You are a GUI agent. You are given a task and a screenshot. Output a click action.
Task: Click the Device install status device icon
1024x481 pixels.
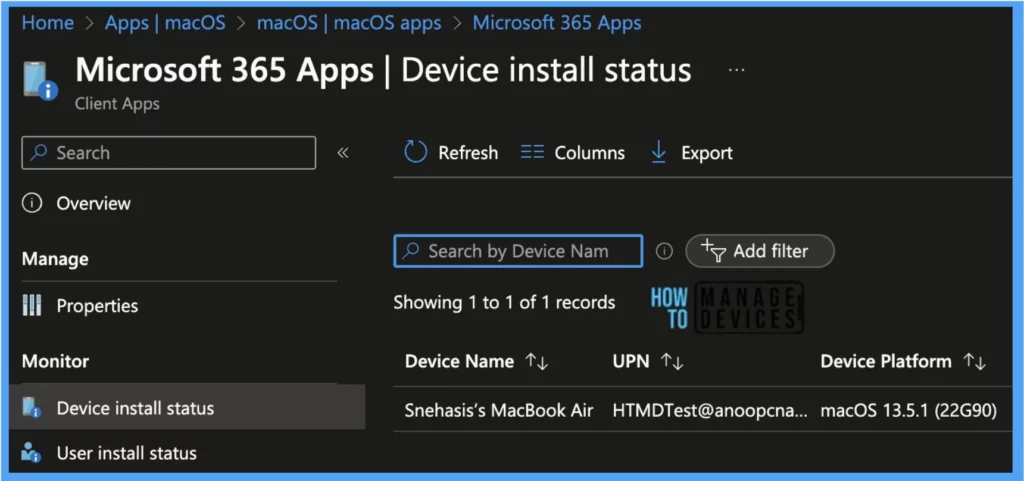pyautogui.click(x=31, y=408)
